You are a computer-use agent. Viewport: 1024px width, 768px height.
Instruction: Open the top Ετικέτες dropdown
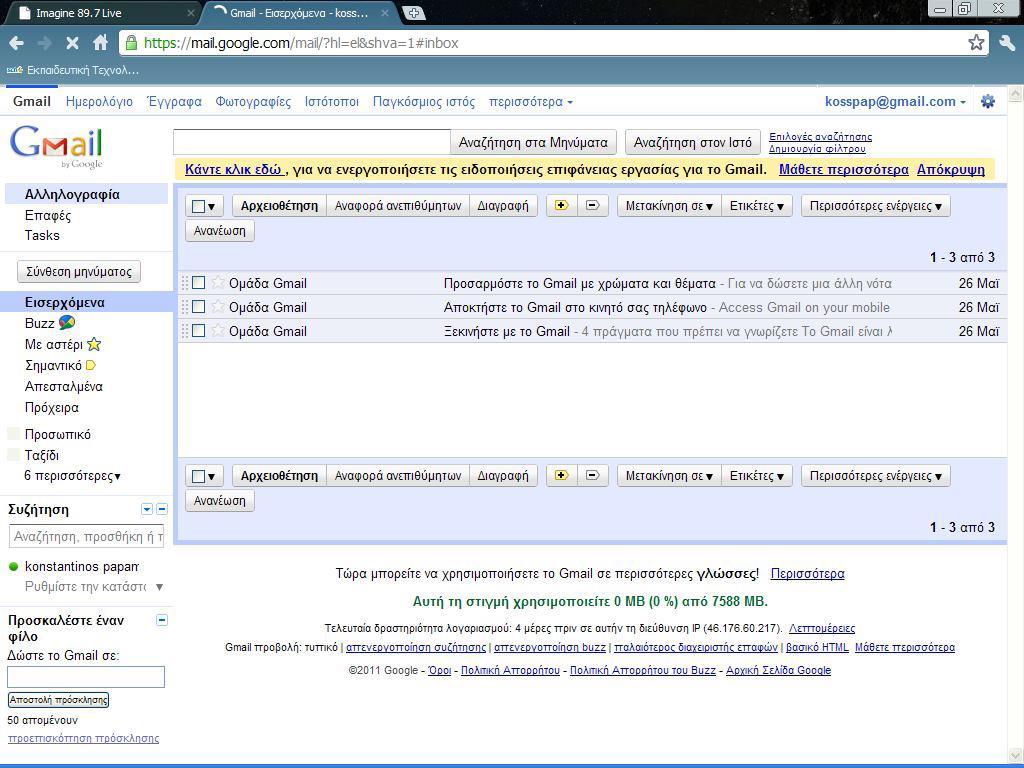[x=757, y=206]
